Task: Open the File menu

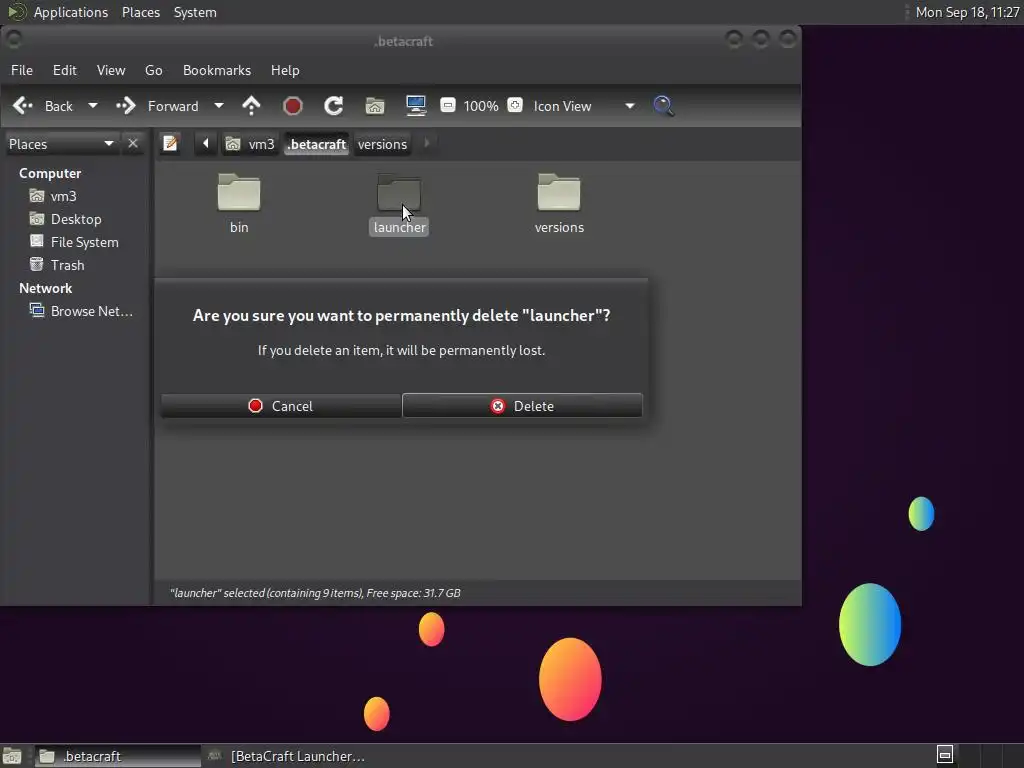Action: pyautogui.click(x=22, y=70)
